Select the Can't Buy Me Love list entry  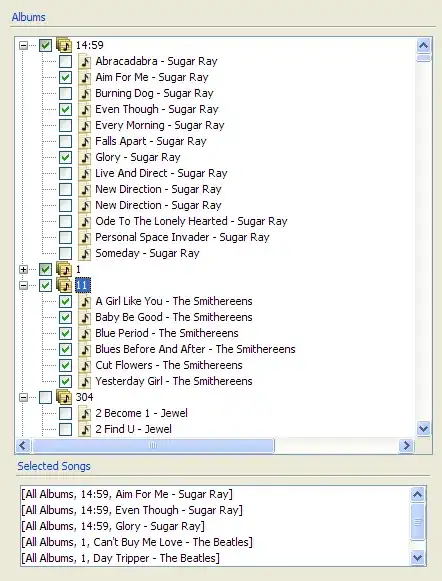tap(137, 542)
